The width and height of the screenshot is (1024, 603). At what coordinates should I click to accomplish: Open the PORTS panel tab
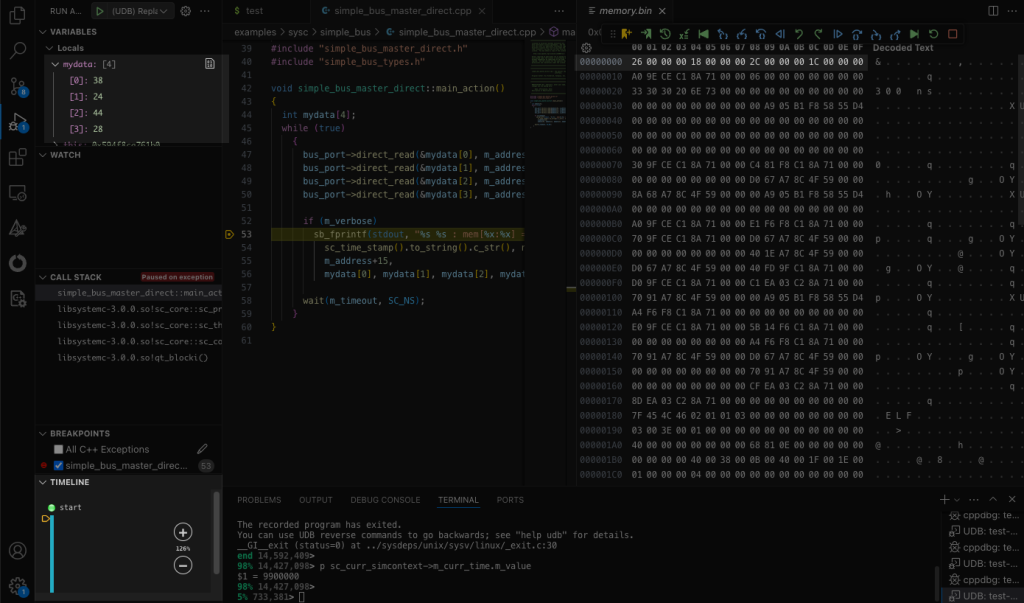pos(510,500)
